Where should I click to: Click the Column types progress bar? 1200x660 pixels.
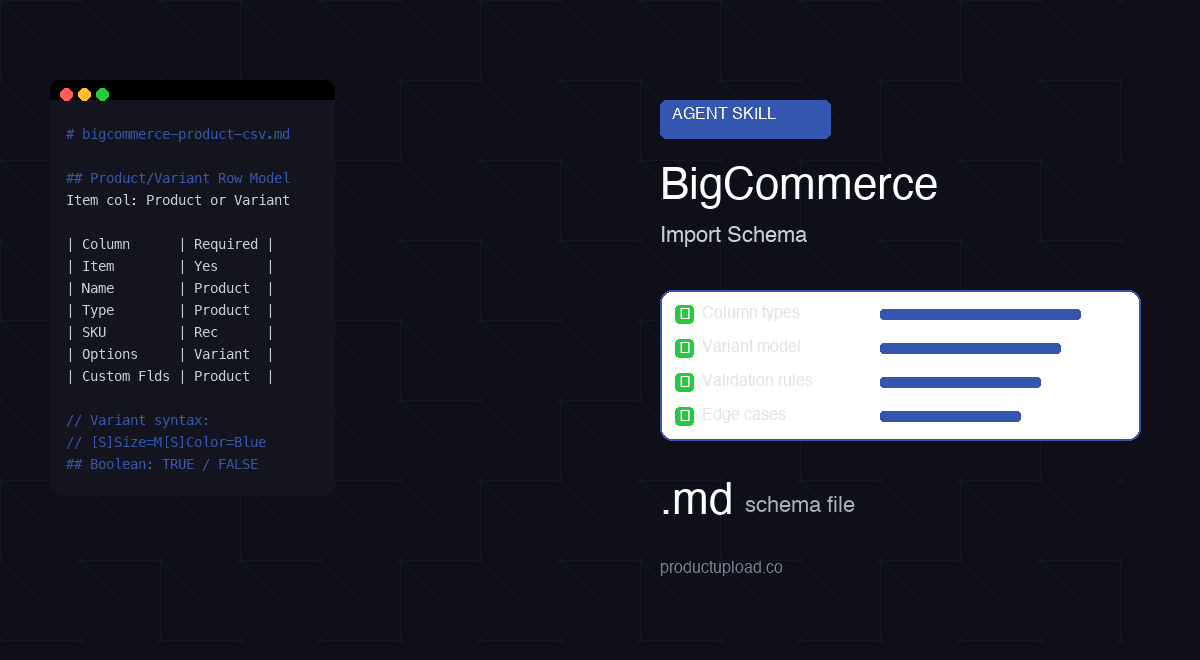[x=980, y=313]
